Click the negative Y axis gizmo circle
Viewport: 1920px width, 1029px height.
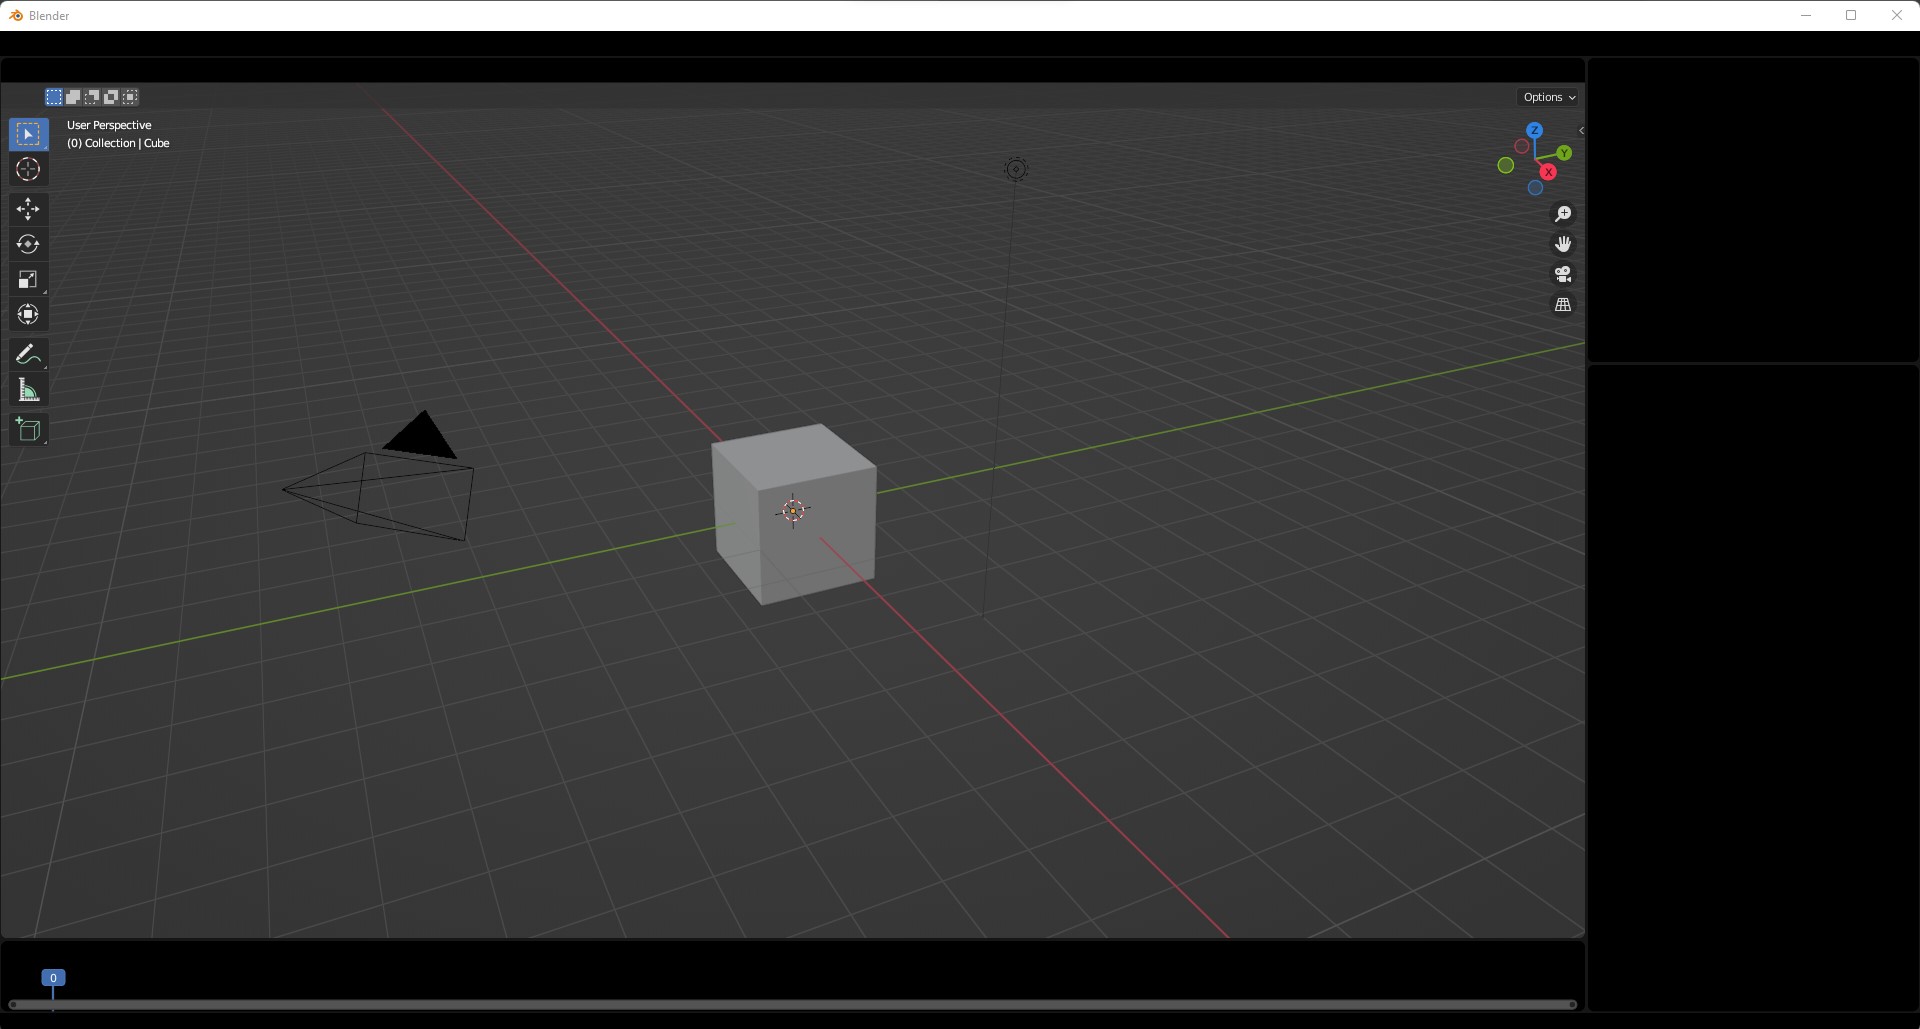1505,166
